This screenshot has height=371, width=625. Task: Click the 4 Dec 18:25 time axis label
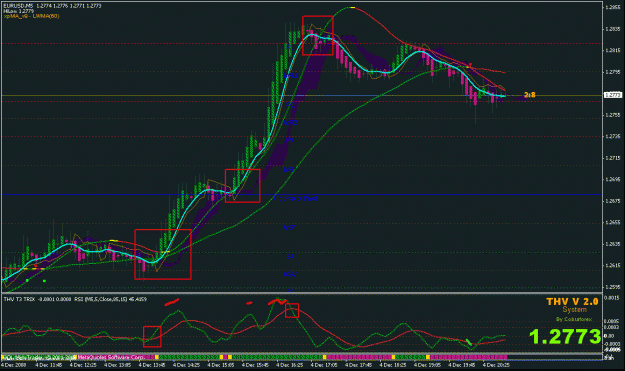(393, 365)
